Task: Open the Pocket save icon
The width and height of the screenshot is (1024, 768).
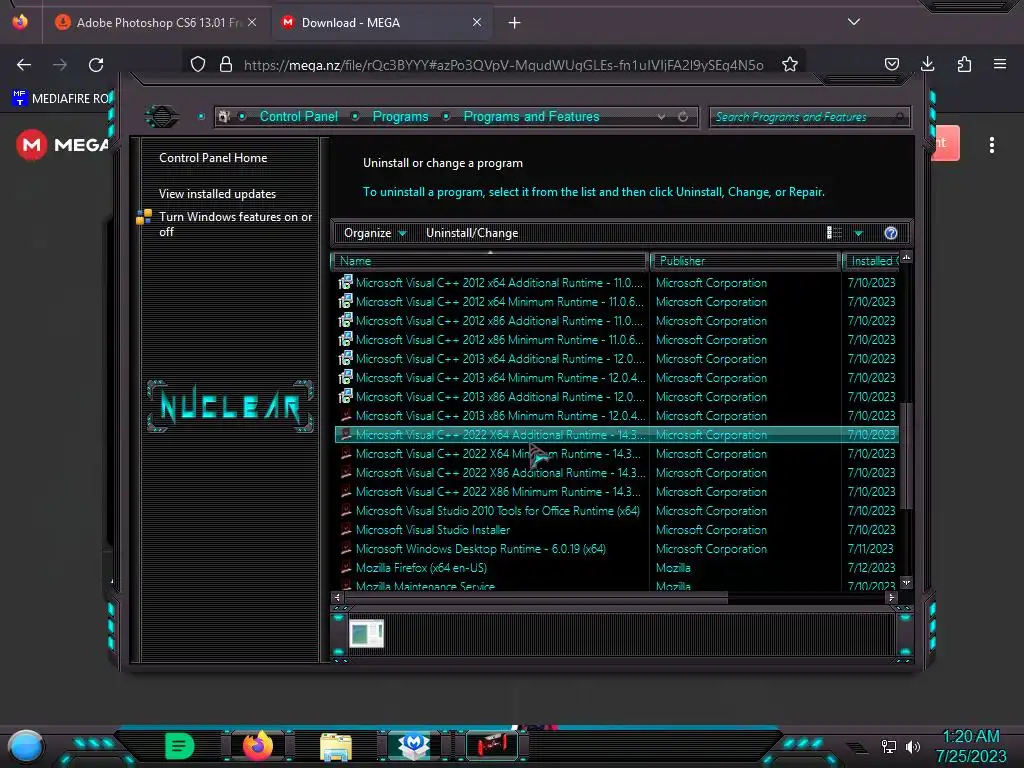Action: click(x=891, y=64)
